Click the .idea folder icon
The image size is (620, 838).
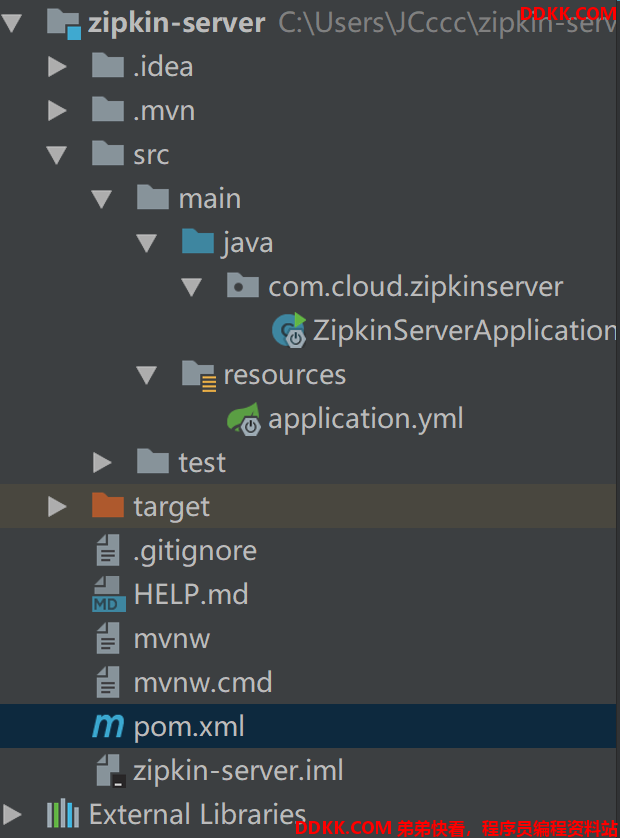tap(108, 66)
